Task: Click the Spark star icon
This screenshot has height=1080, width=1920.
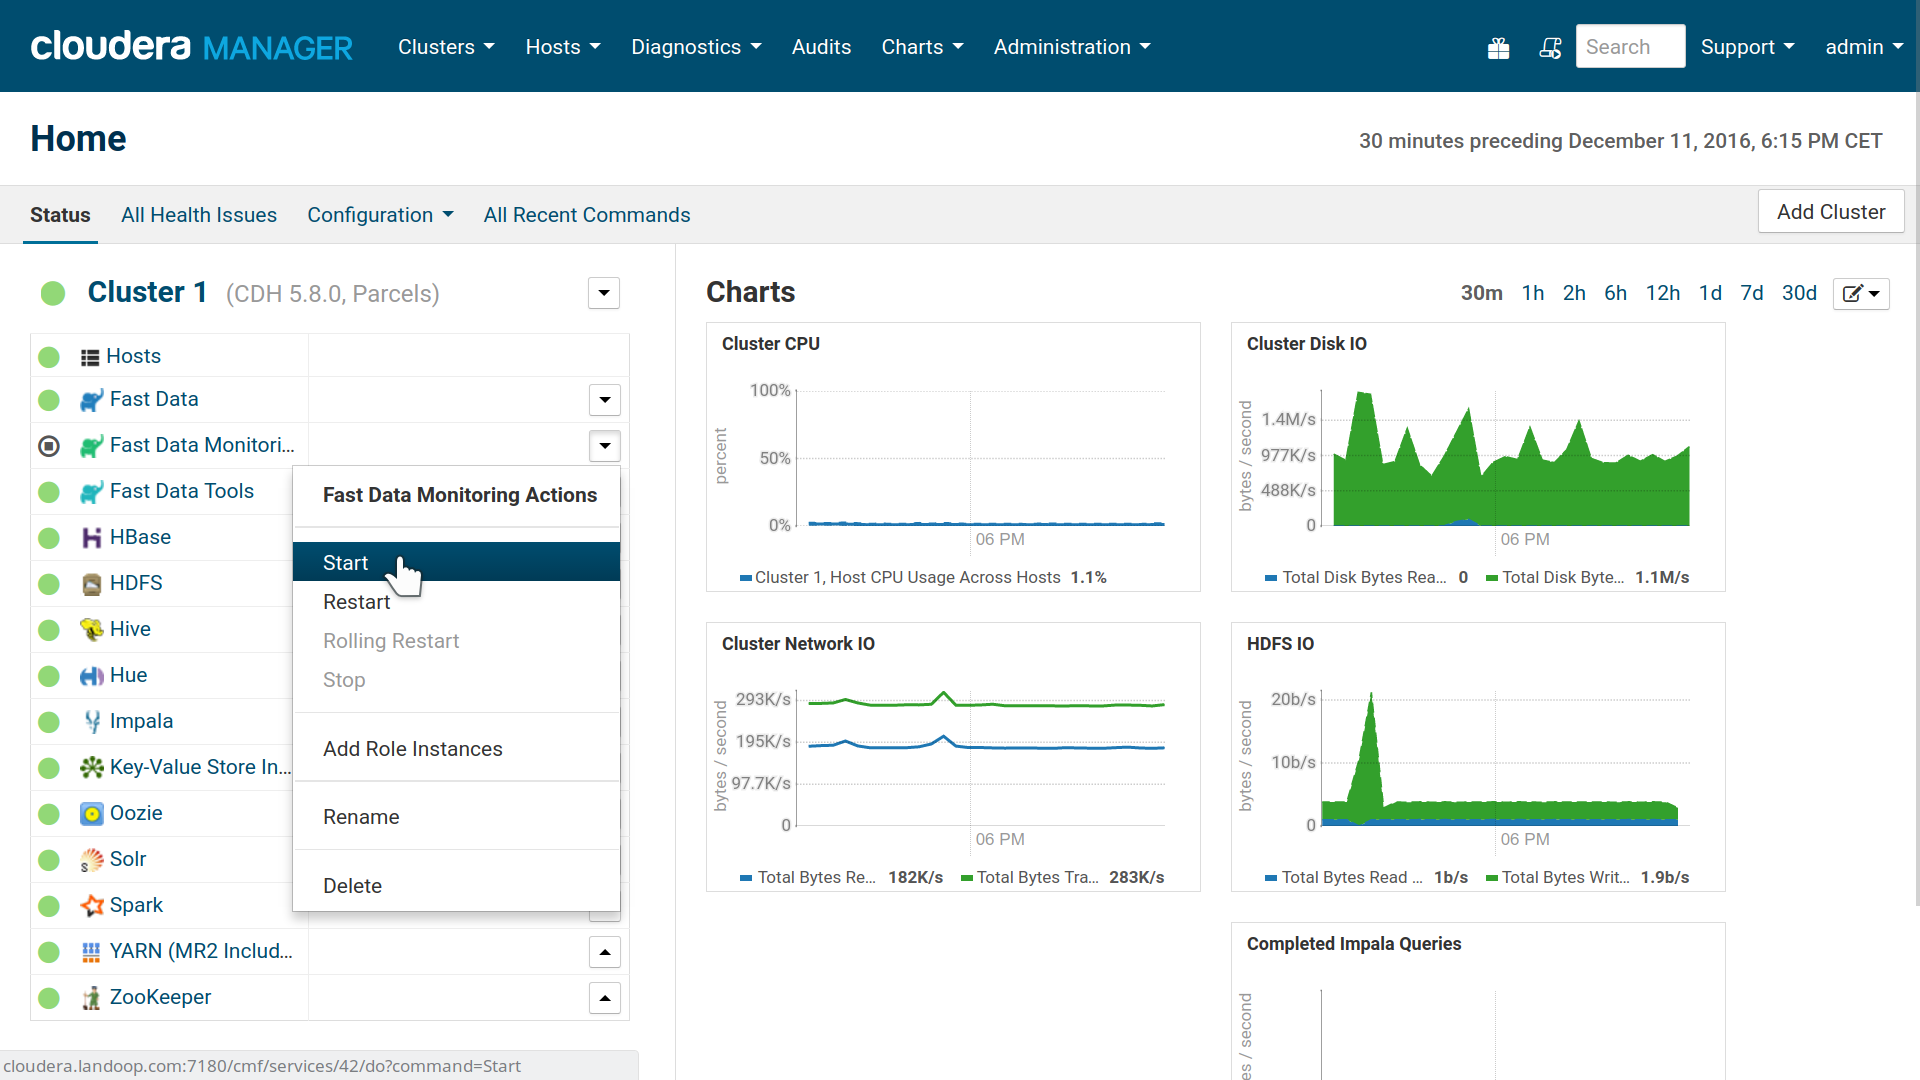Action: [x=91, y=906]
